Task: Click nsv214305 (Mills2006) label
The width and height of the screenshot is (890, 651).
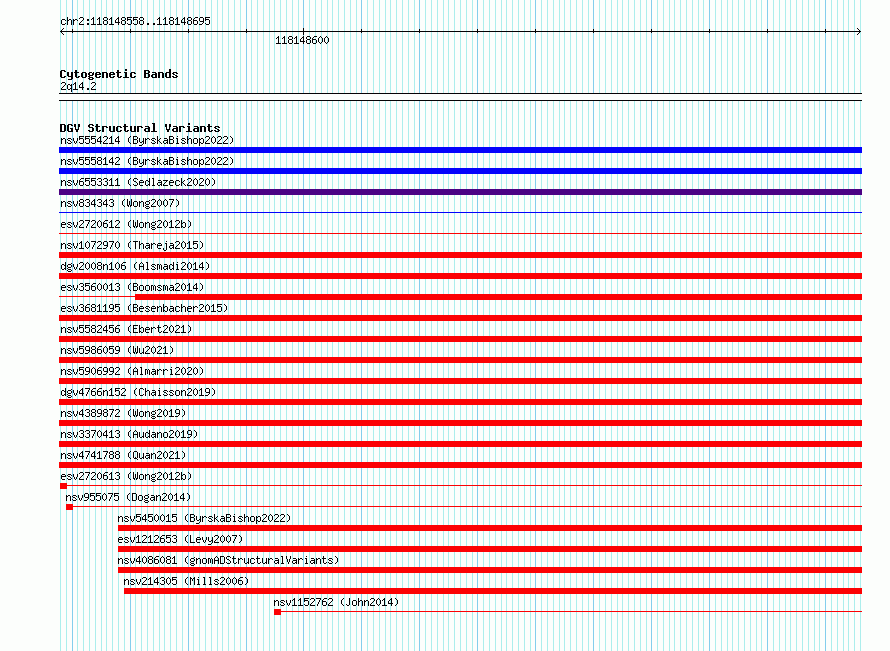Action: click(186, 581)
